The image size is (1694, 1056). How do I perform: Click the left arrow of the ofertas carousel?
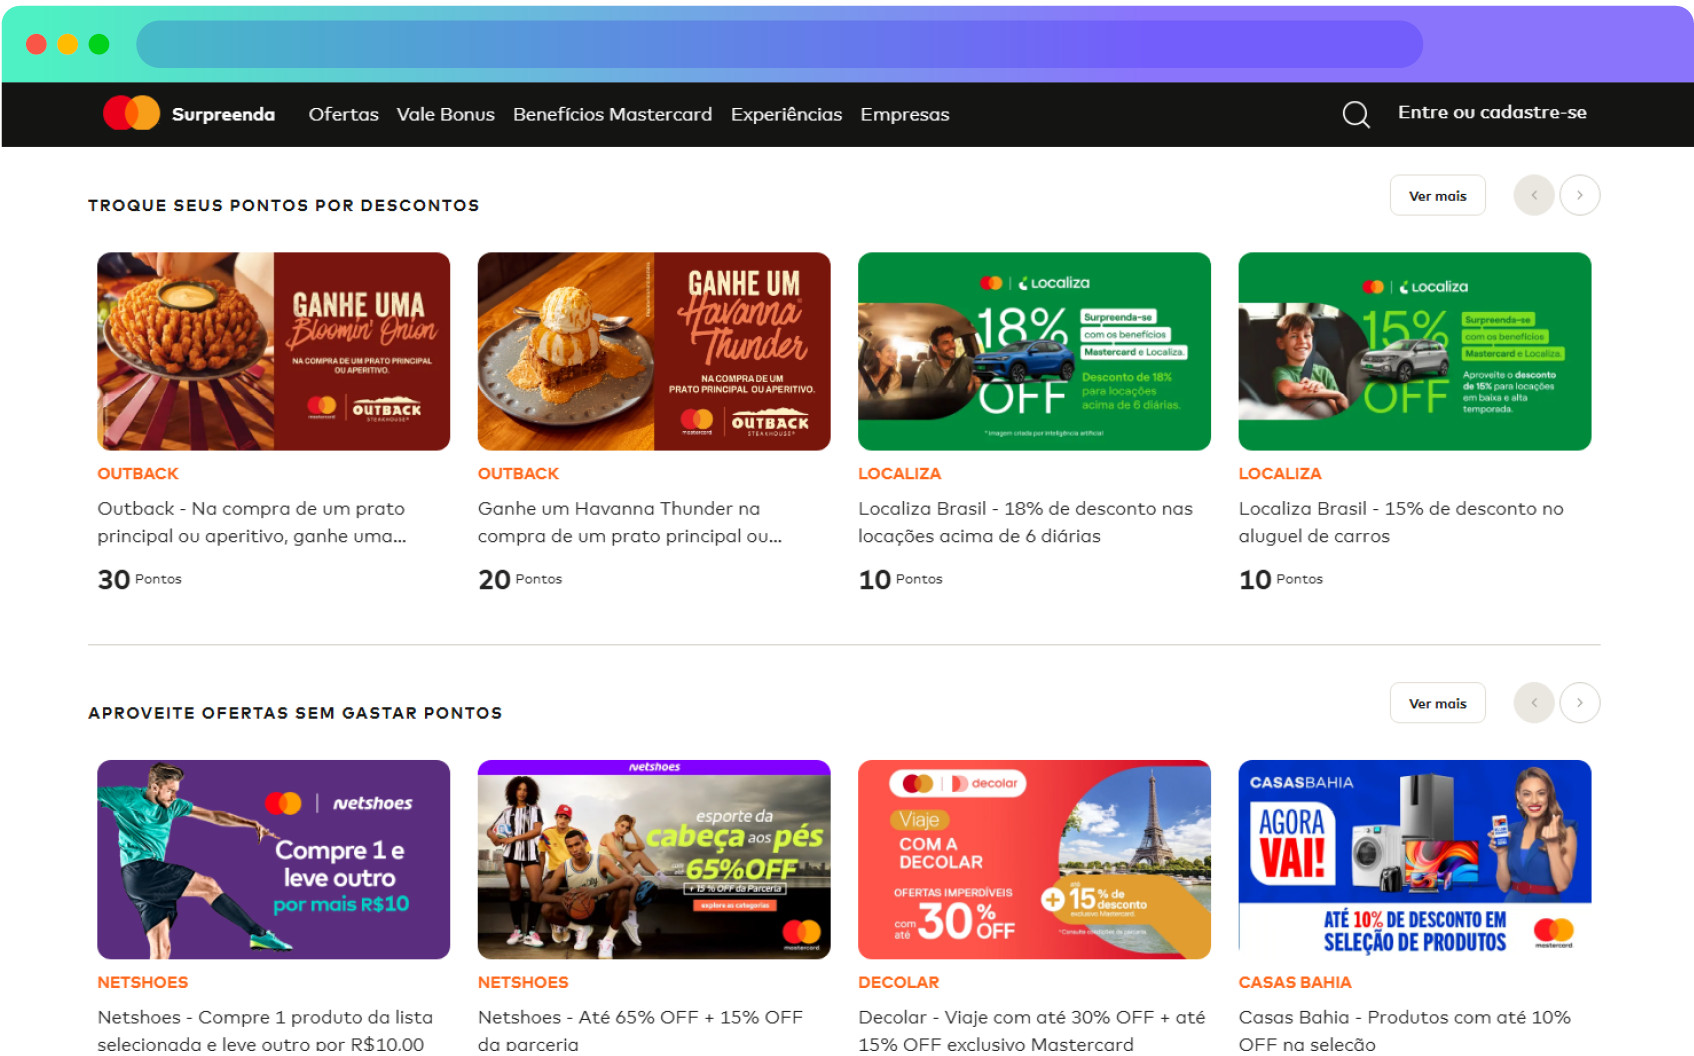(1533, 703)
